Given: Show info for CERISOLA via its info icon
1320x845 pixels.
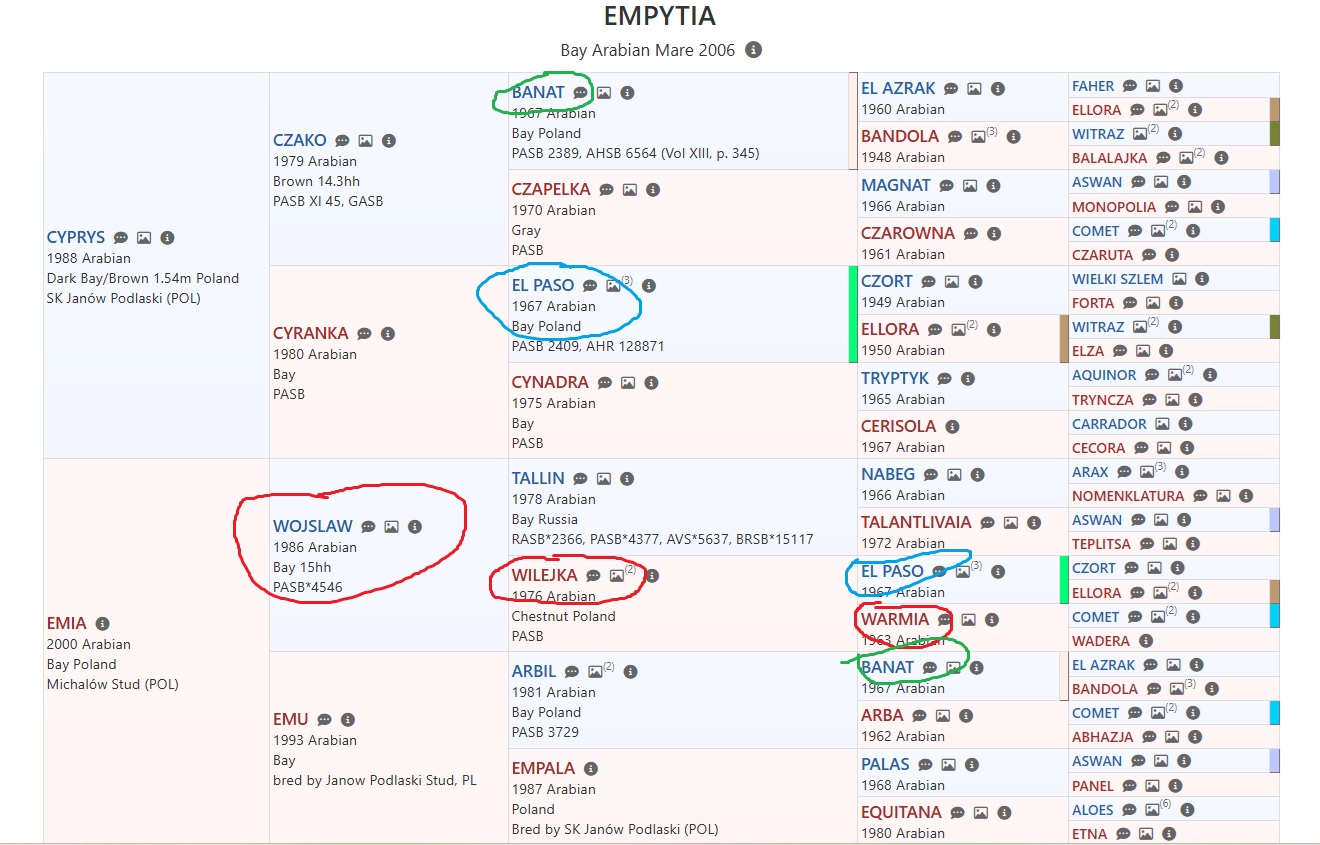Looking at the screenshot, I should 952,427.
